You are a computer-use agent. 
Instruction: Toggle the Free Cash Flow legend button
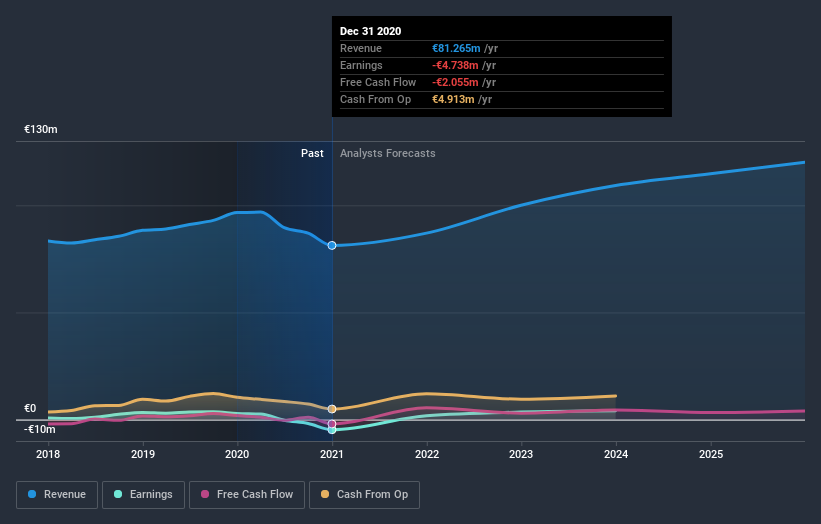(x=247, y=495)
